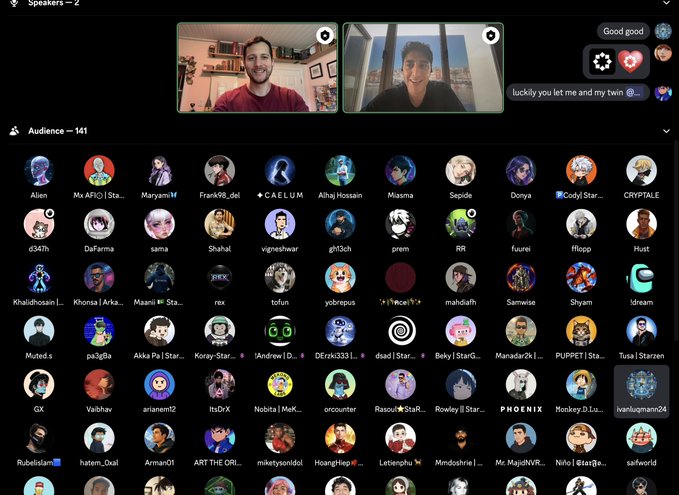Select the highlighted ivanluqmann24 member tile
Viewport: 679px width, 495px height.
click(641, 391)
